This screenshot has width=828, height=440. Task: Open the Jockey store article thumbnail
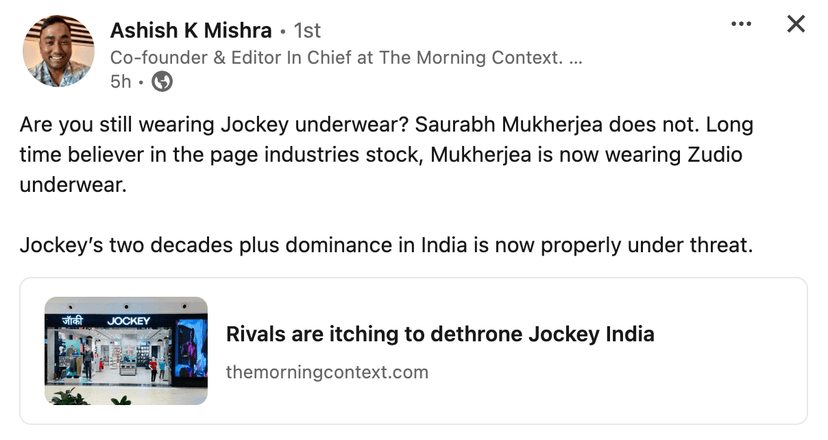126,350
